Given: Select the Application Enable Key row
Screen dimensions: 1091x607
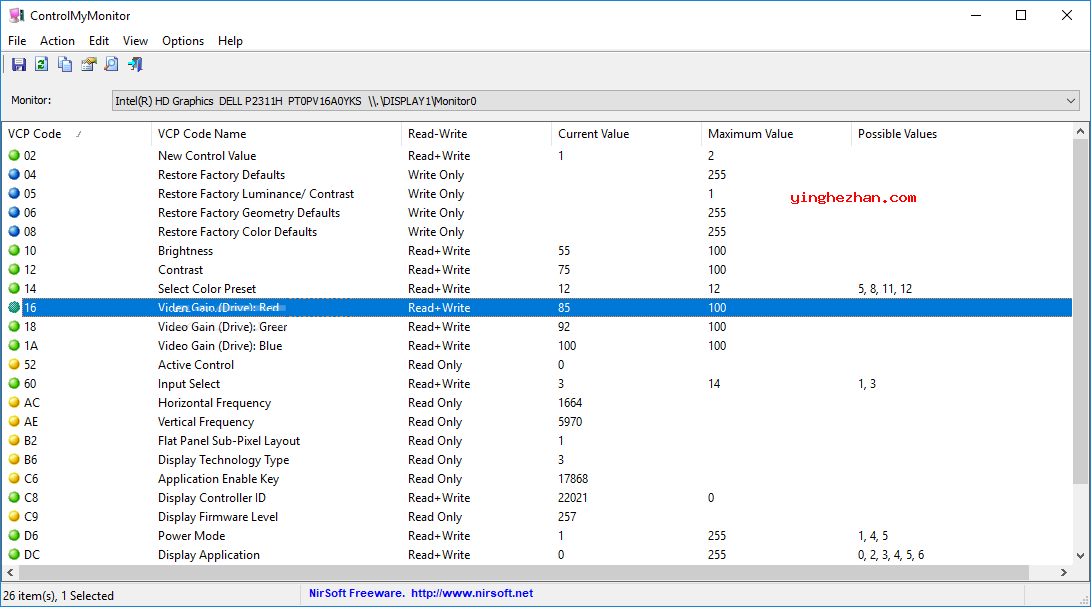Looking at the screenshot, I should [x=537, y=478].
